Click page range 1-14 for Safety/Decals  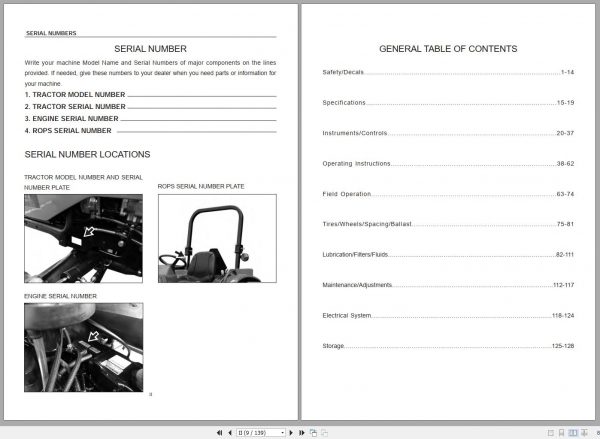pyautogui.click(x=567, y=72)
